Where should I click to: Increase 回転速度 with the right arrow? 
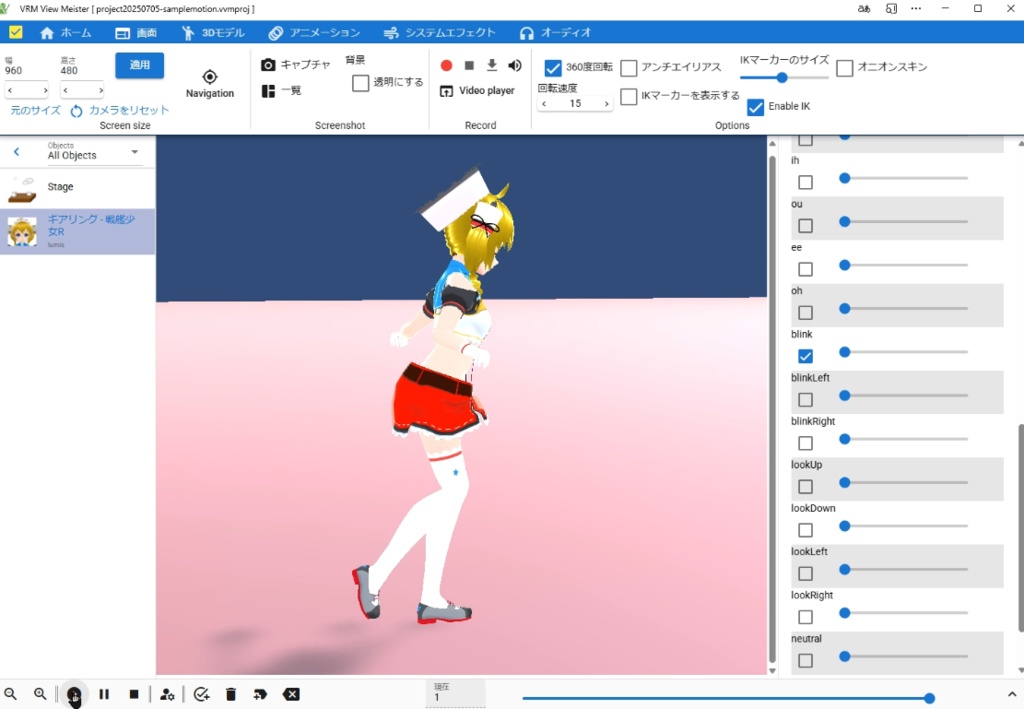[x=606, y=104]
